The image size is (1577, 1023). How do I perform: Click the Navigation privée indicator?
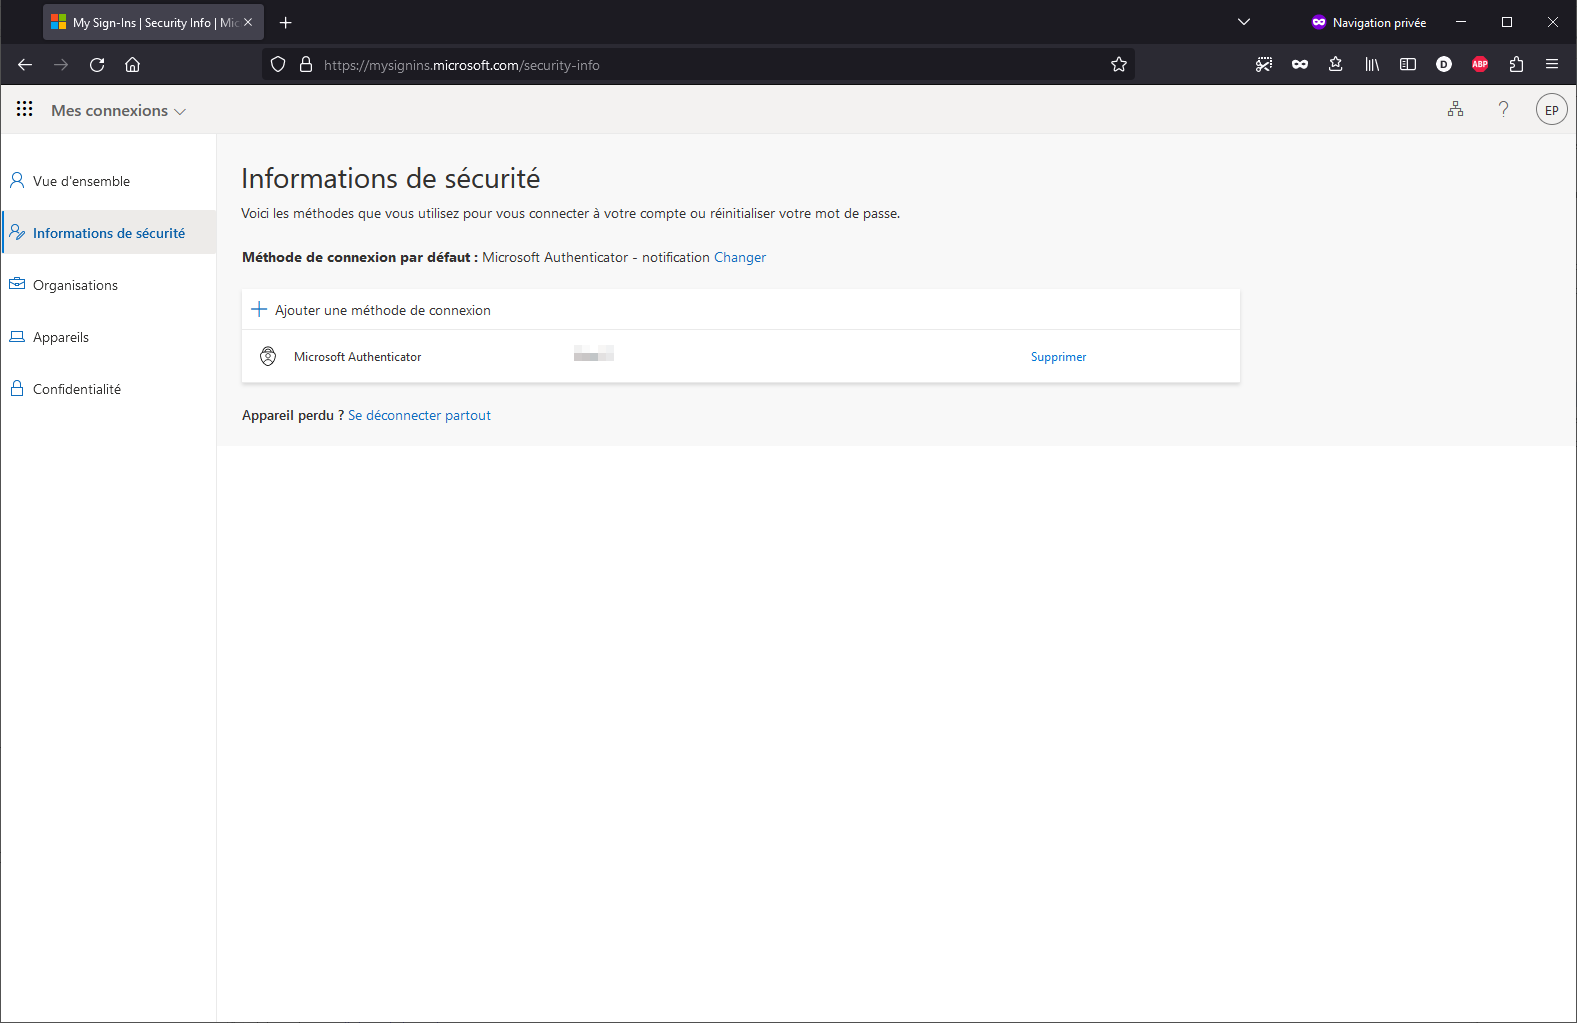(1368, 22)
